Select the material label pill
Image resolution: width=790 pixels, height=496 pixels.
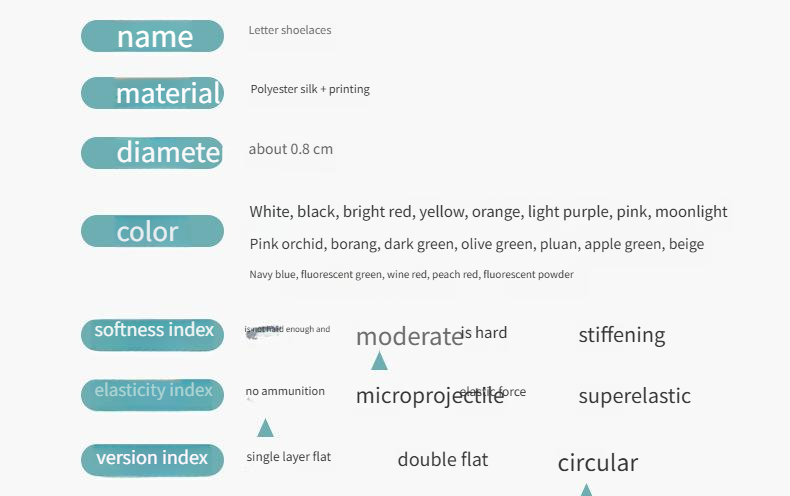point(152,93)
